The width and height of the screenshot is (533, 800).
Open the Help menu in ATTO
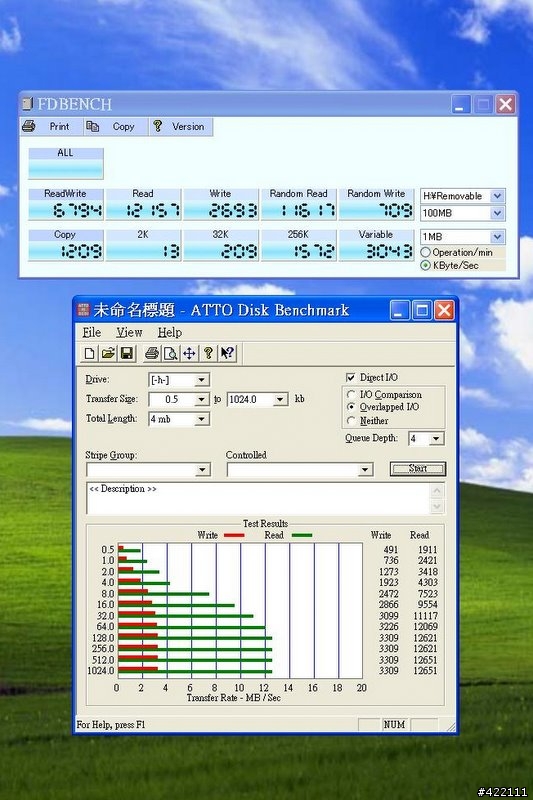[170, 333]
